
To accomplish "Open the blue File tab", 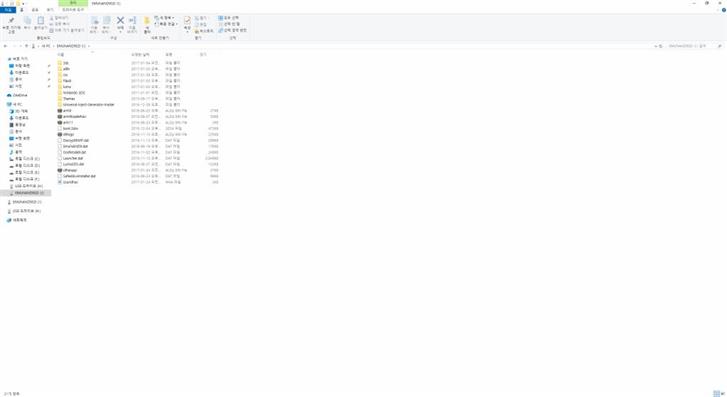I will click(8, 10).
